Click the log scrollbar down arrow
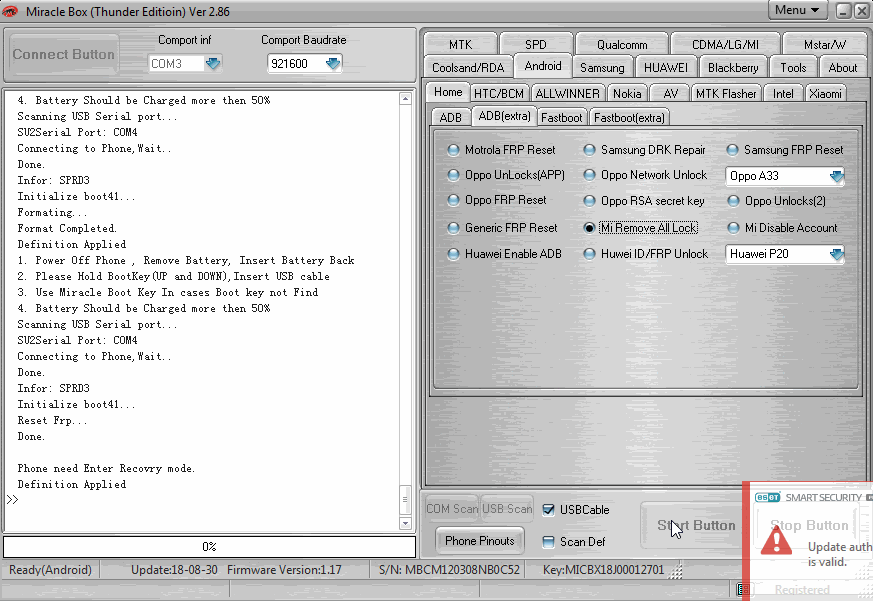Viewport: 873px width, 601px height. tap(405, 524)
